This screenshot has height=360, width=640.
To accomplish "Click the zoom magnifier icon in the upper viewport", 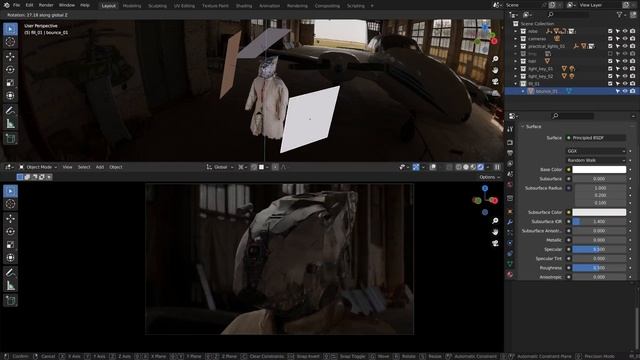I will (x=495, y=59).
